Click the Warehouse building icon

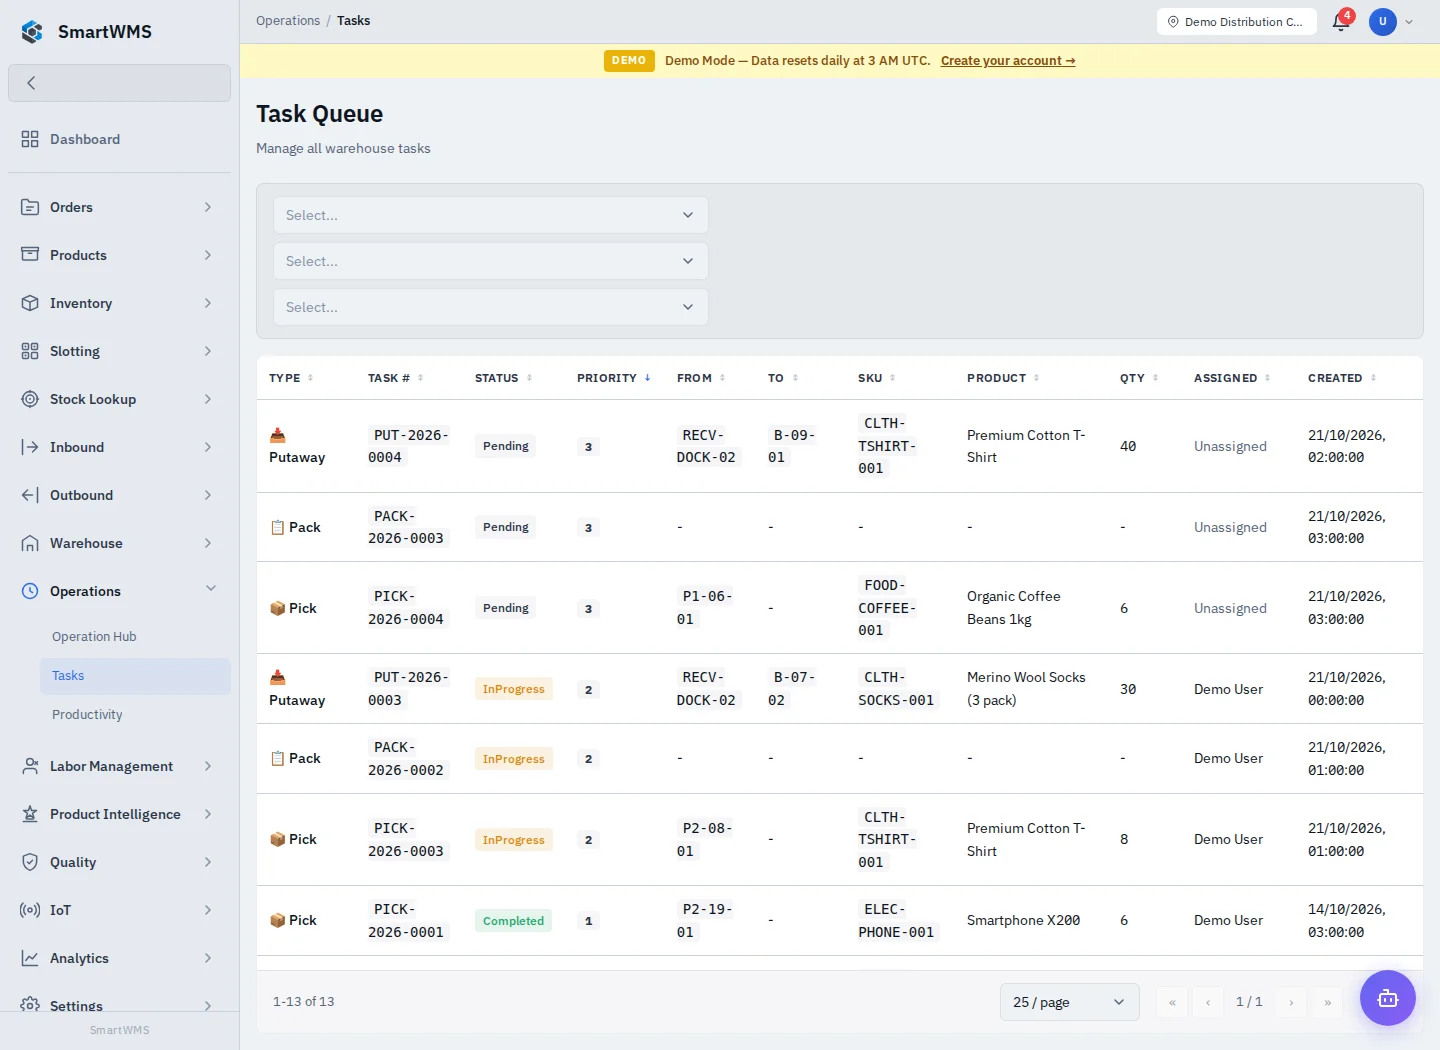coord(30,543)
